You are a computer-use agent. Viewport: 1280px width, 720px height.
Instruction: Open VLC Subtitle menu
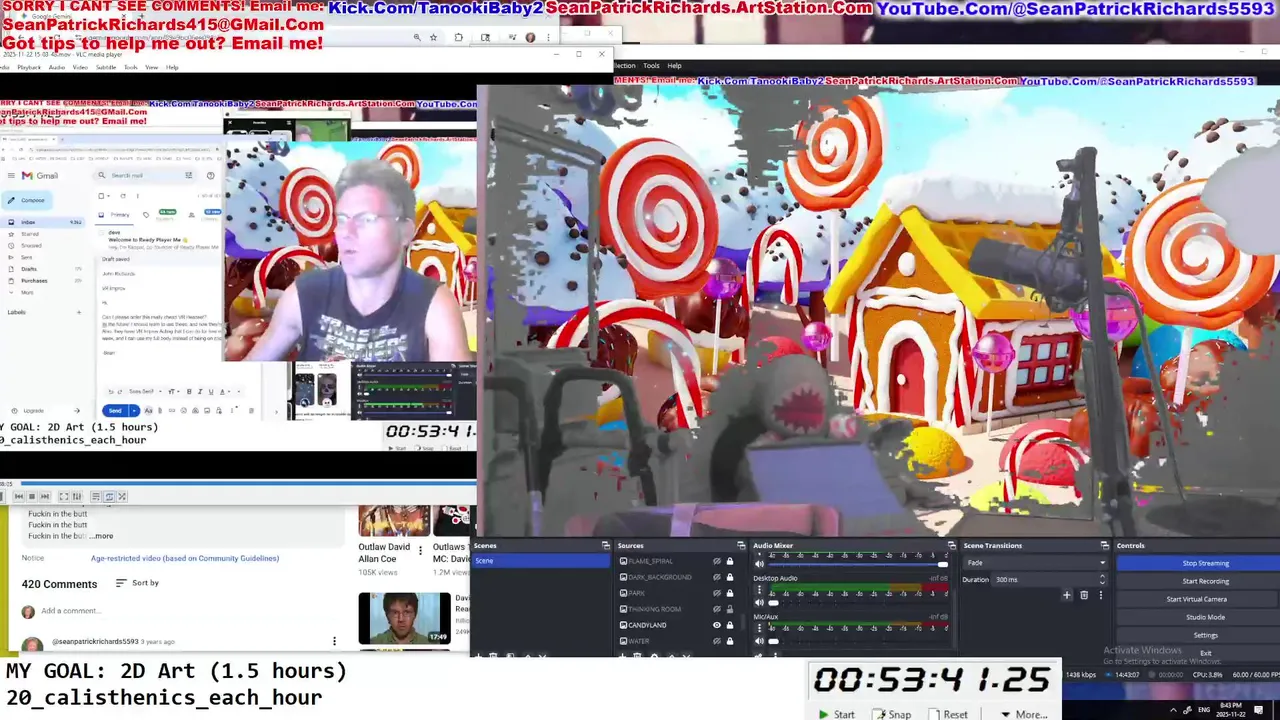click(x=106, y=67)
